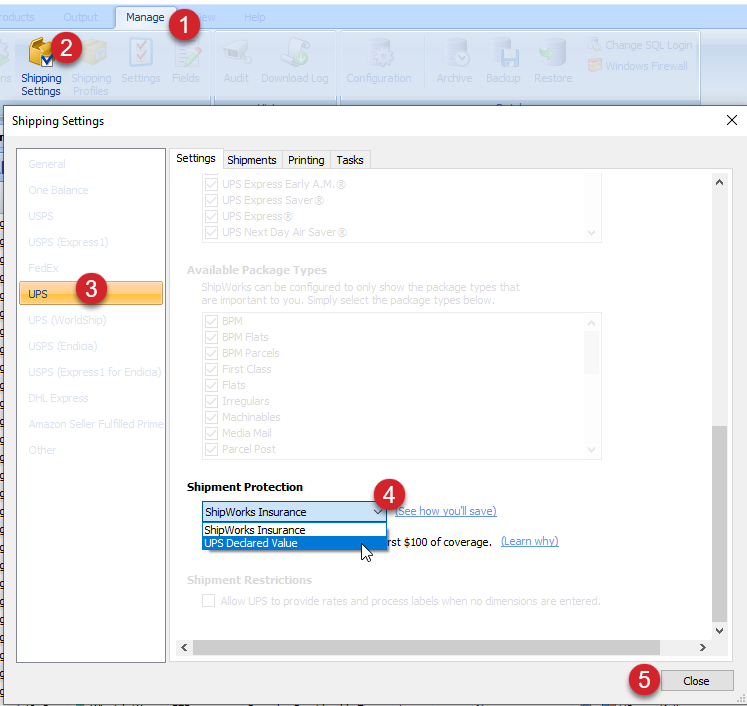
Task: Select USPS (Express1 for Endicia) entry
Action: pyautogui.click(x=91, y=372)
